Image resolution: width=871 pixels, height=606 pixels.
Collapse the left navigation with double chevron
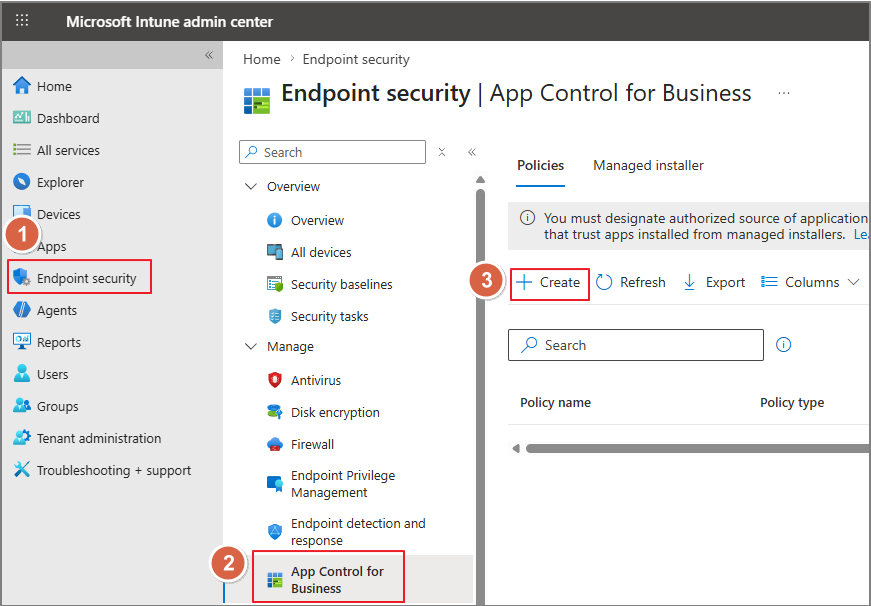[x=209, y=54]
